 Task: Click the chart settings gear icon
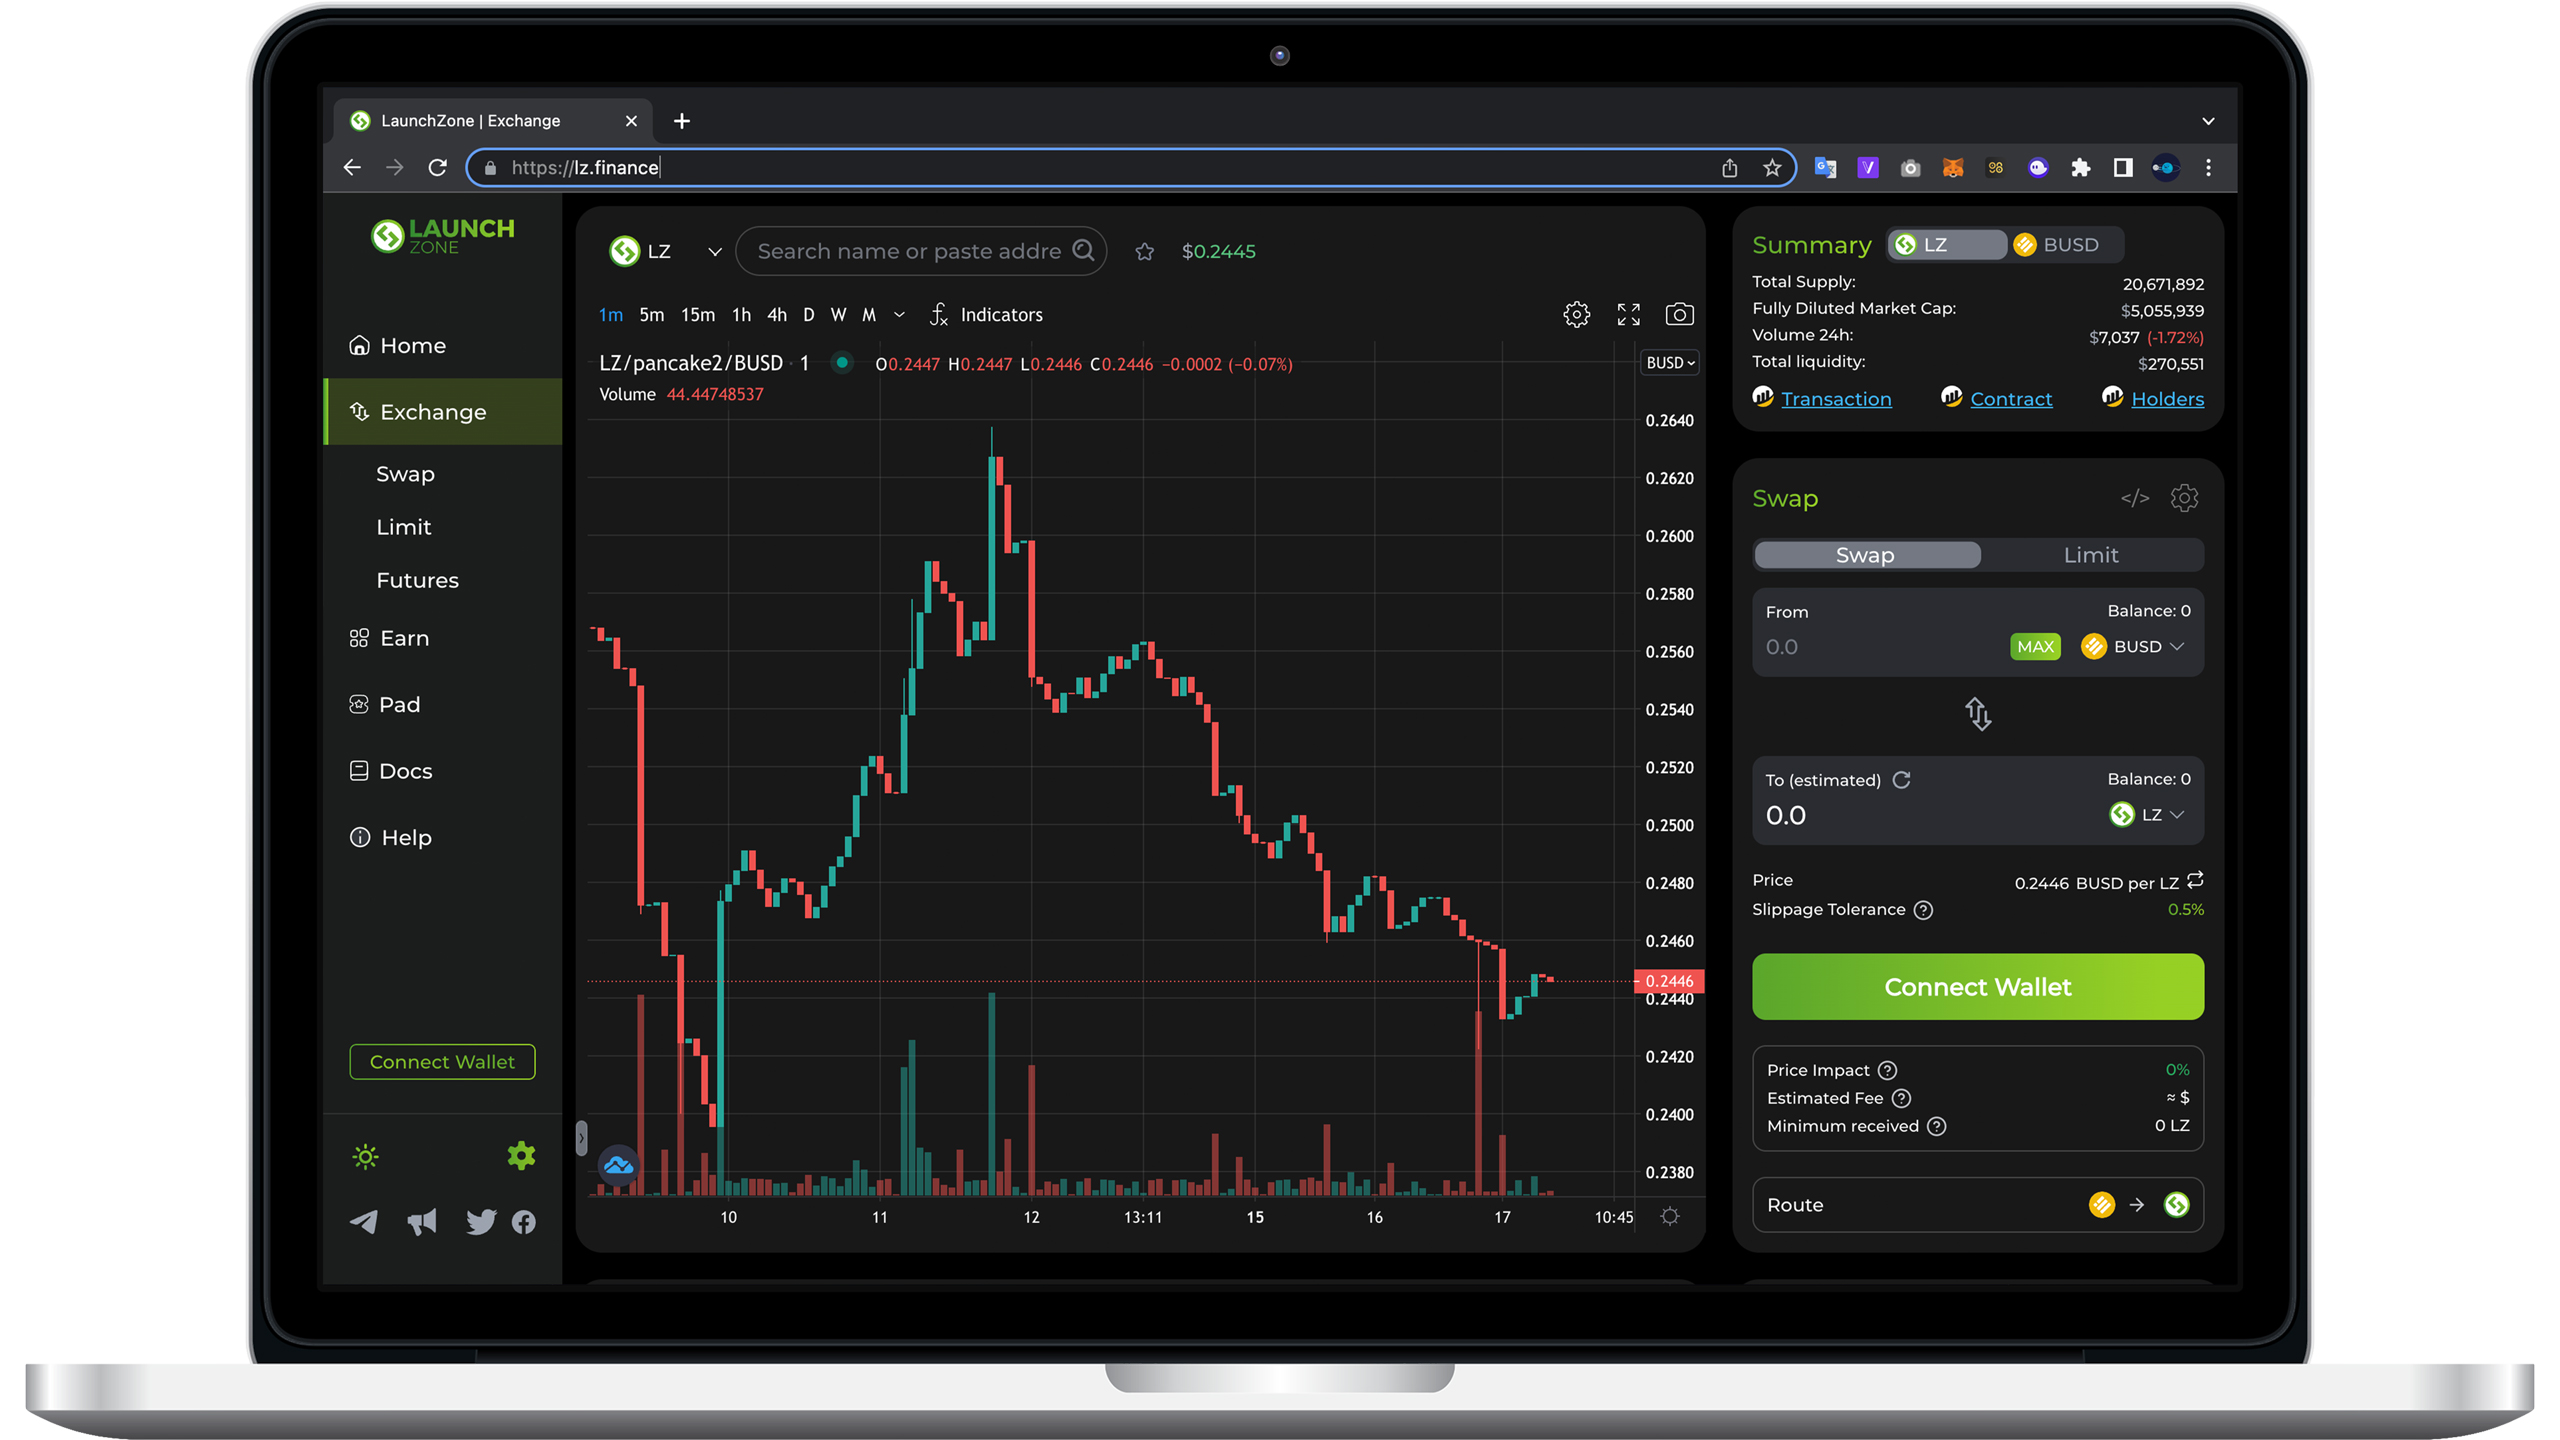(1576, 314)
